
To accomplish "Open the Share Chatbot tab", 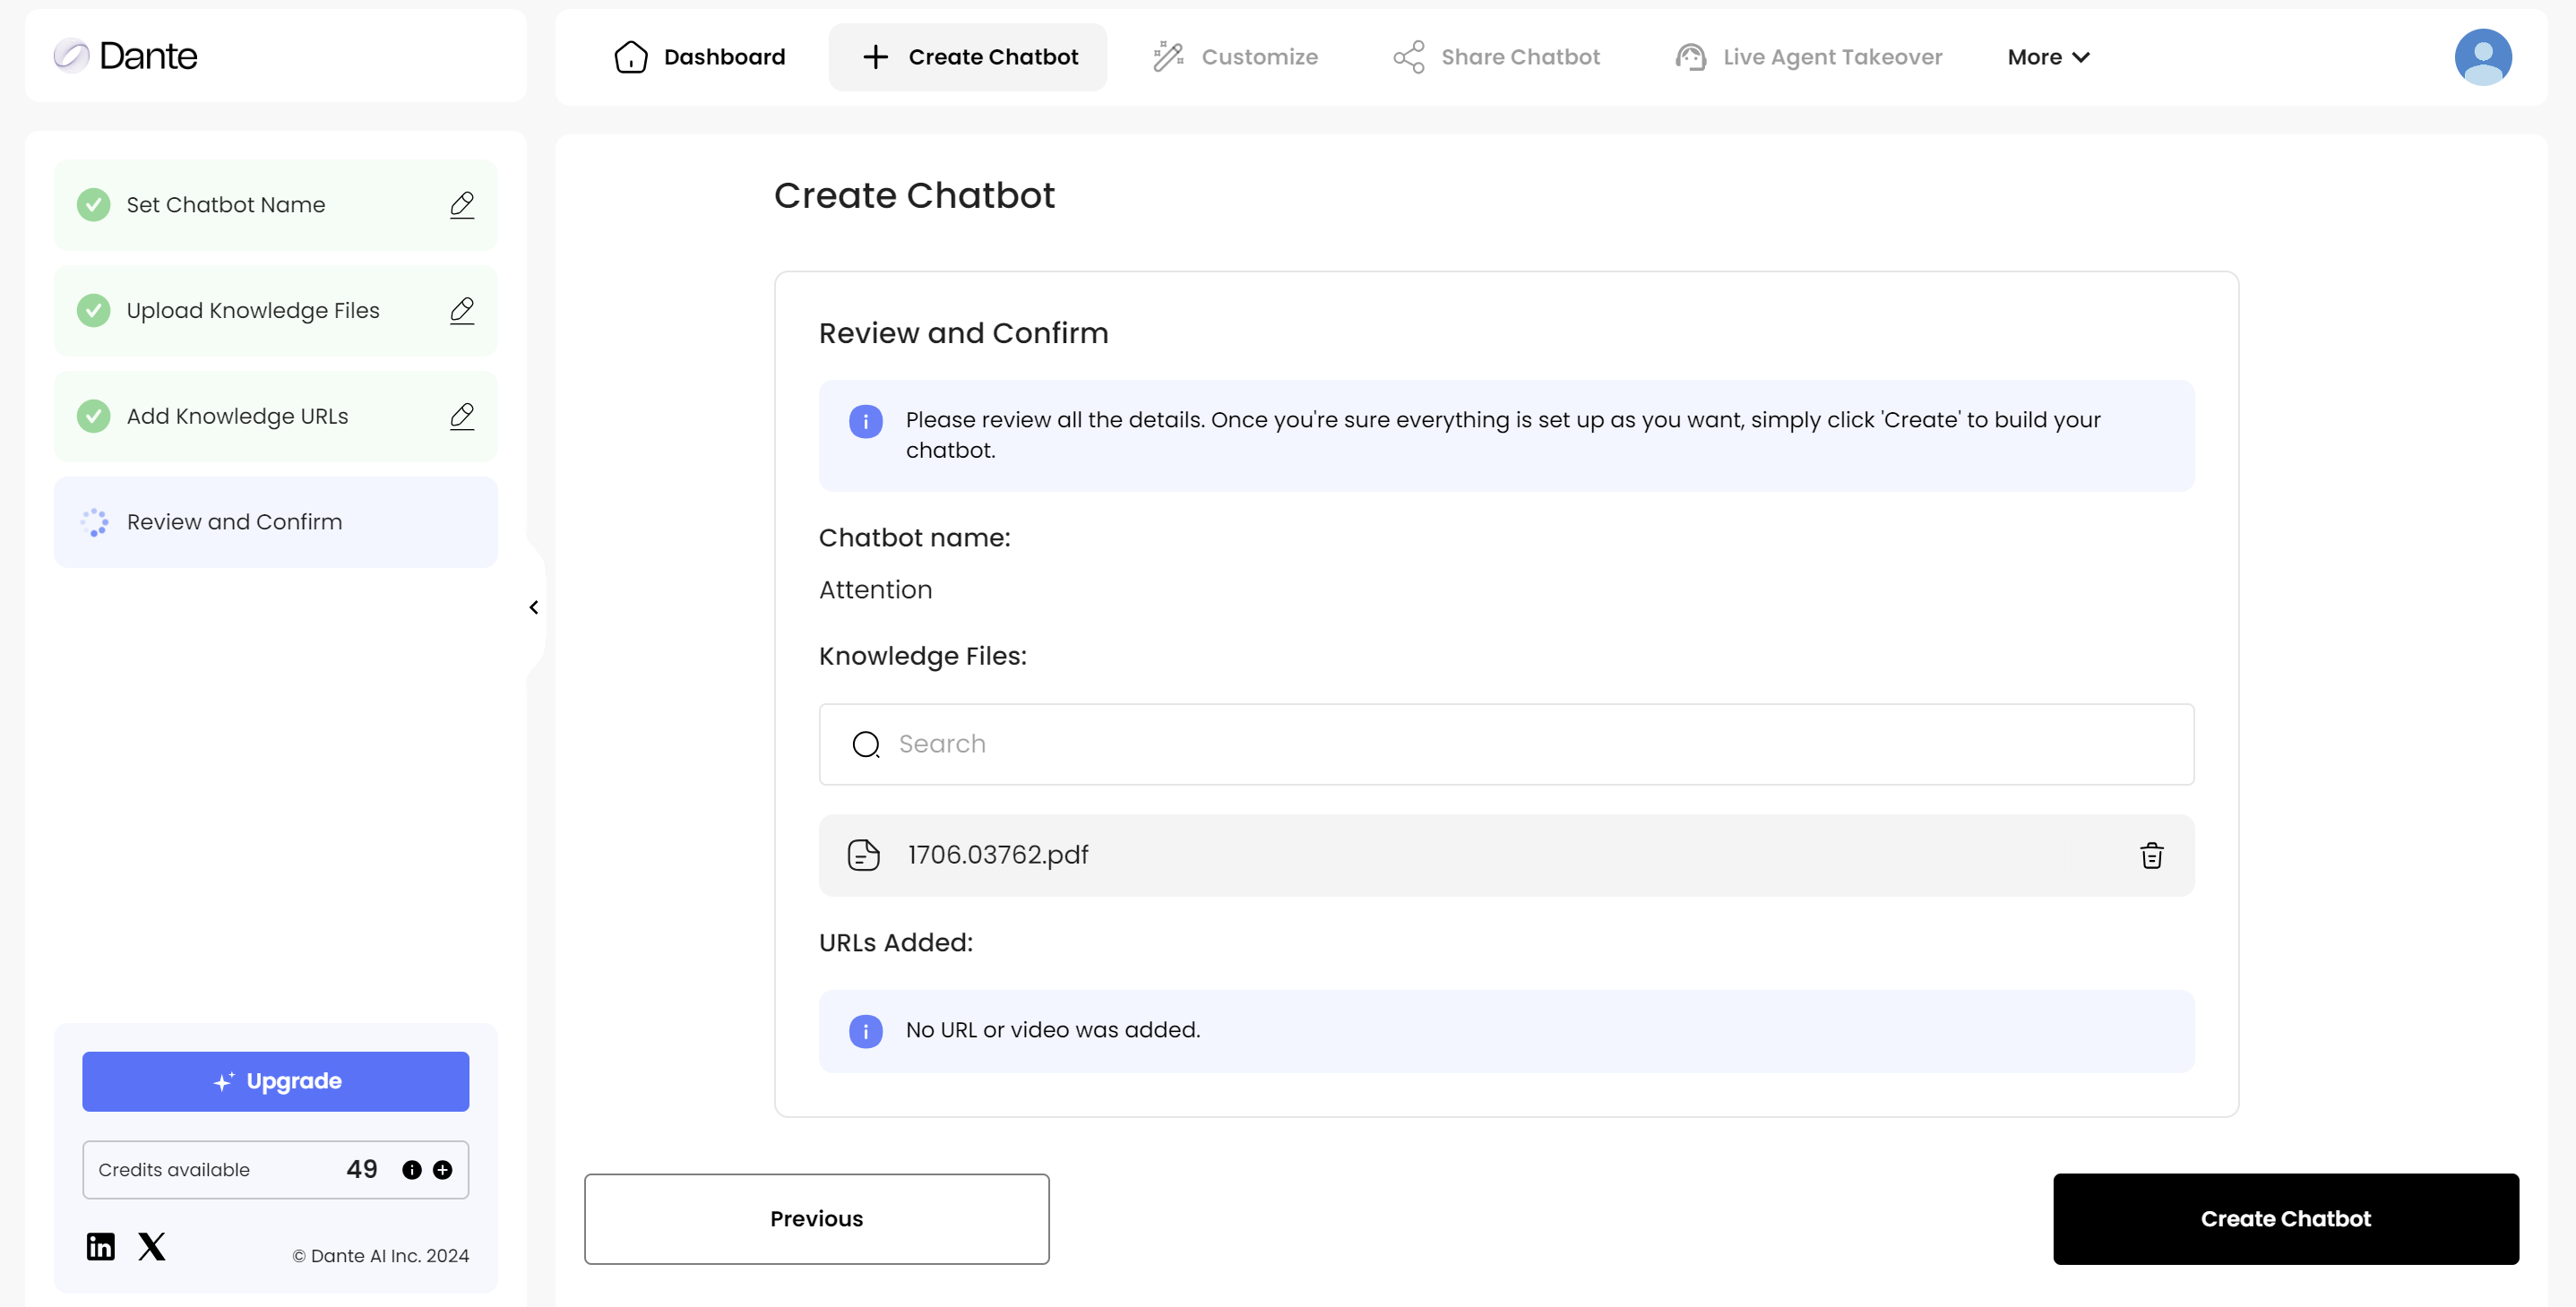I will point(1497,57).
